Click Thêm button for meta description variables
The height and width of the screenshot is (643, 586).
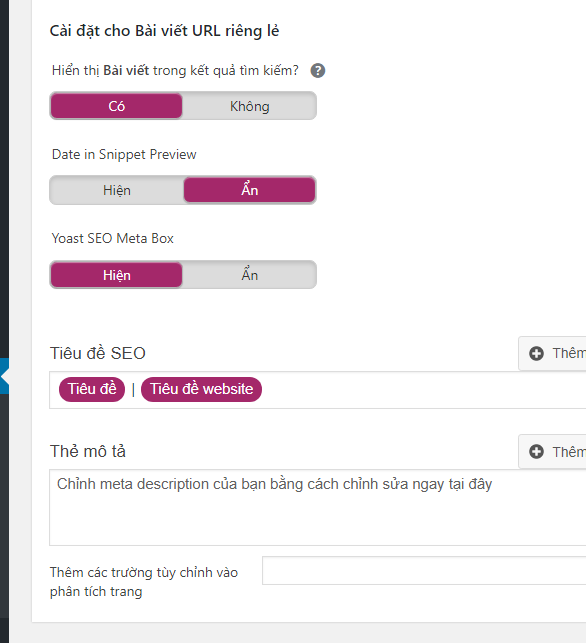click(x=552, y=451)
